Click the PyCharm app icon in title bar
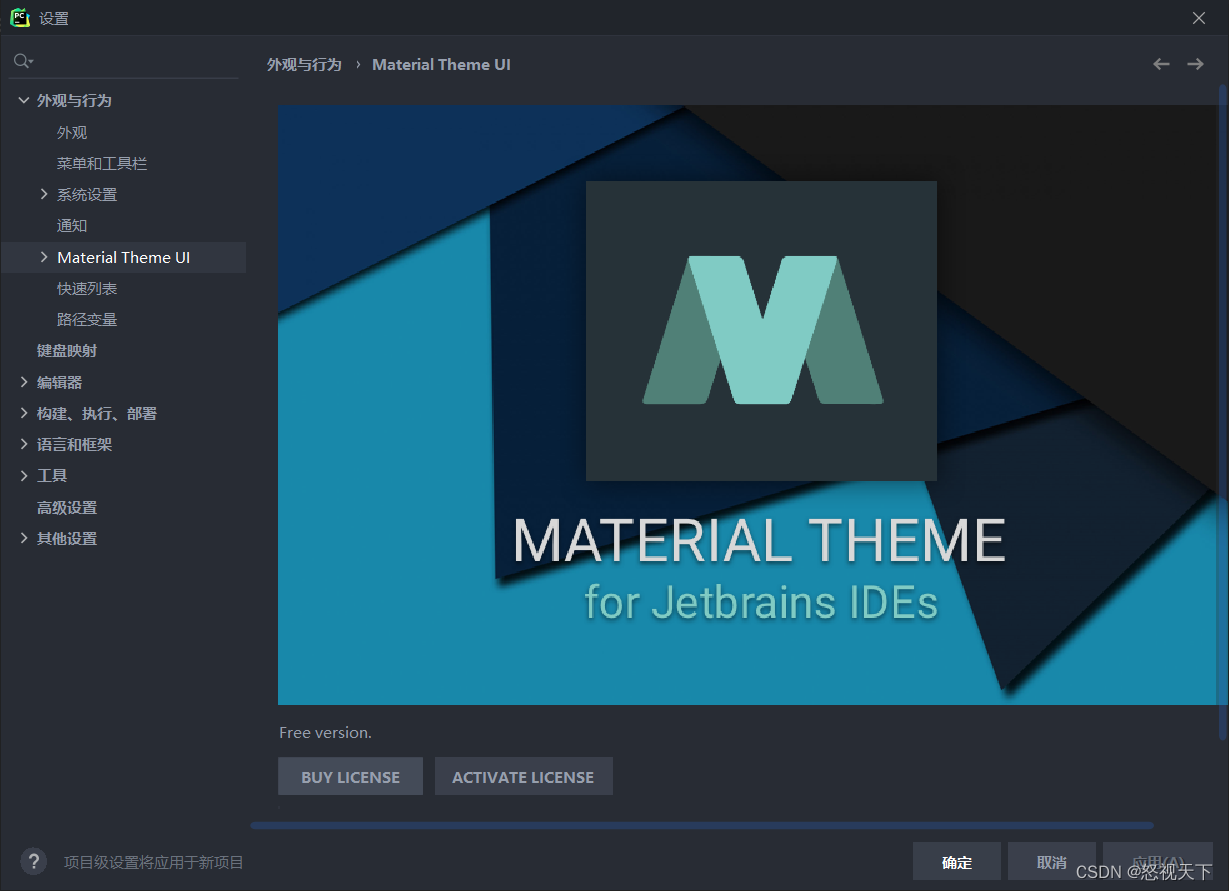Image resolution: width=1229 pixels, height=891 pixels. (x=19, y=18)
